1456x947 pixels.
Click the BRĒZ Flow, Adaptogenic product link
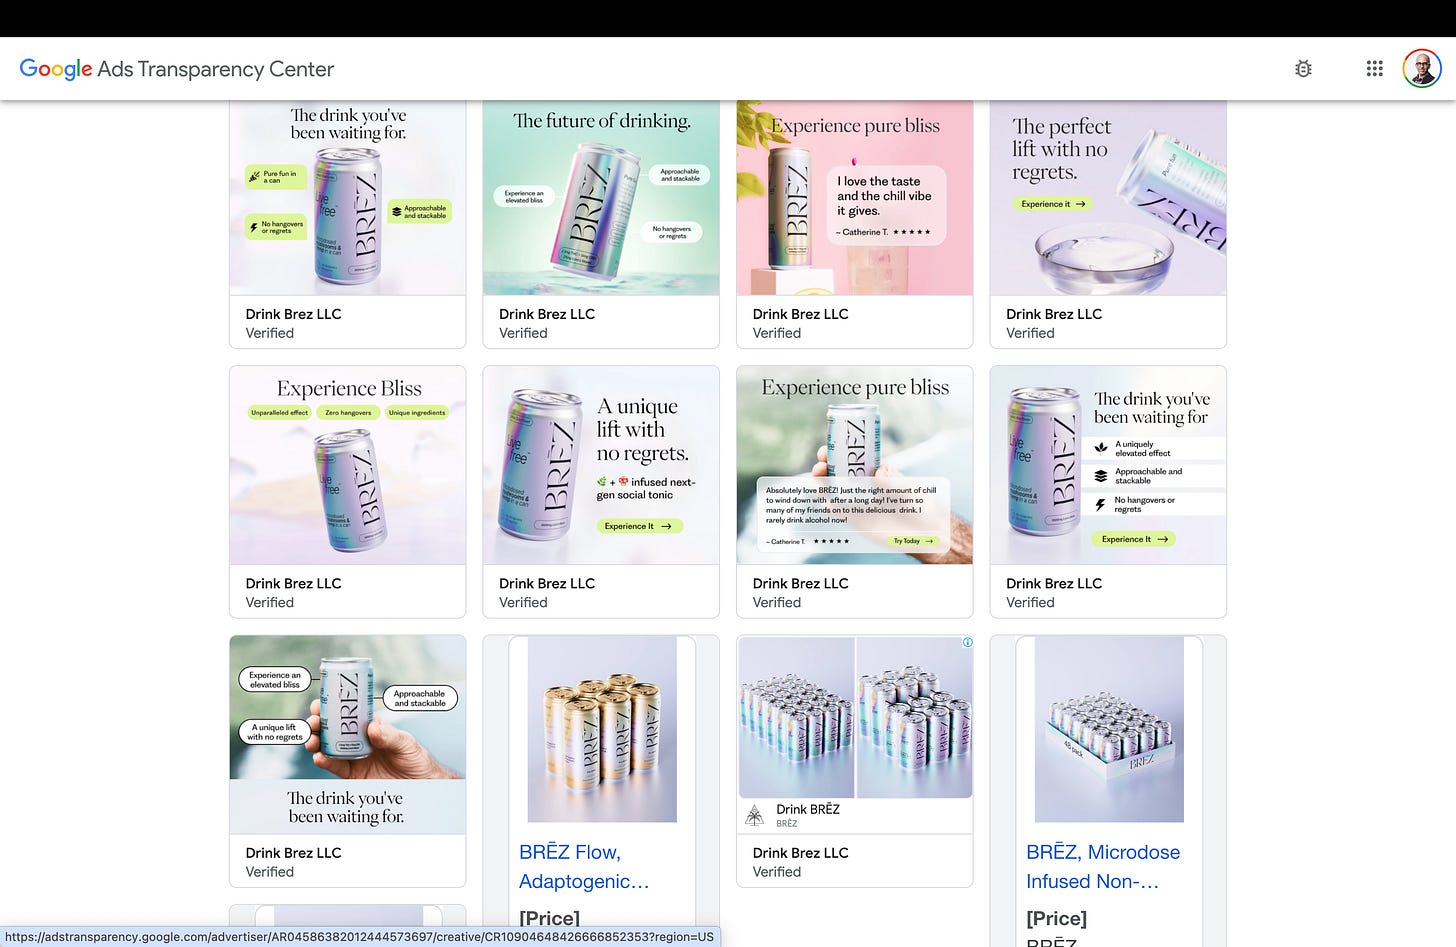click(584, 866)
